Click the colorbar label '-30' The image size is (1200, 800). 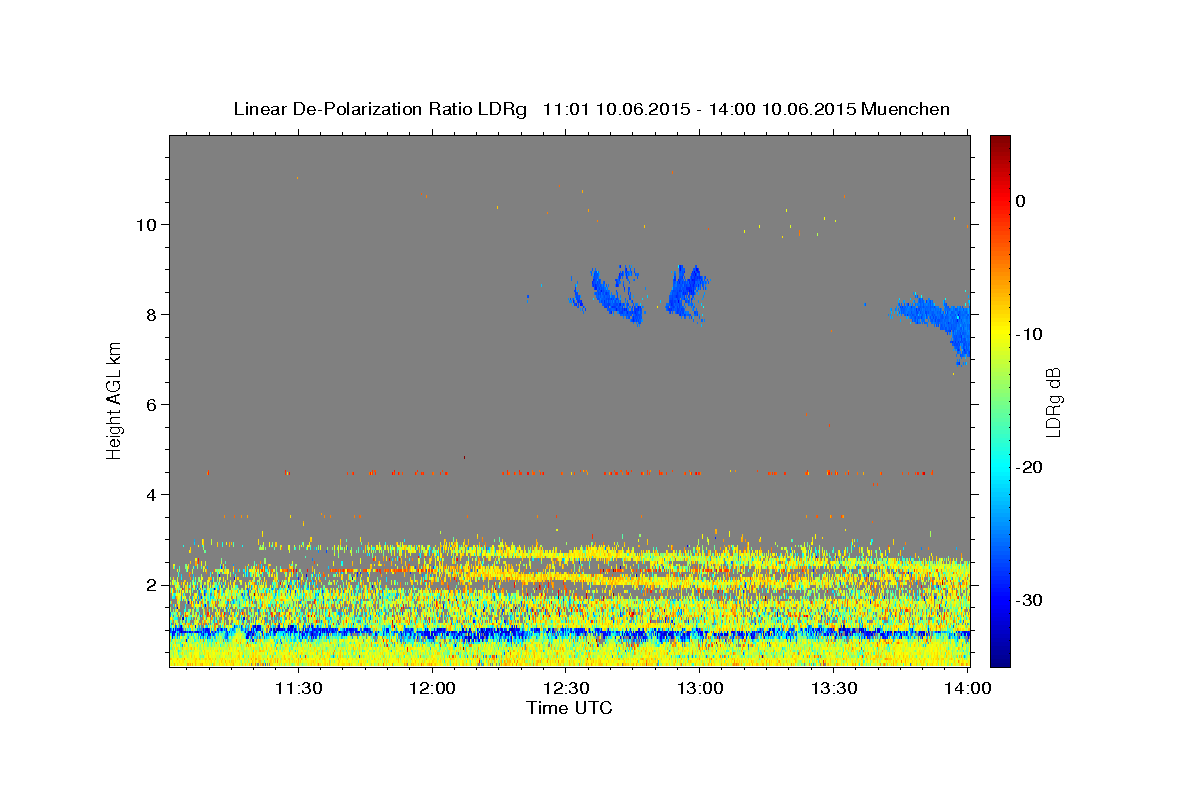point(1030,600)
